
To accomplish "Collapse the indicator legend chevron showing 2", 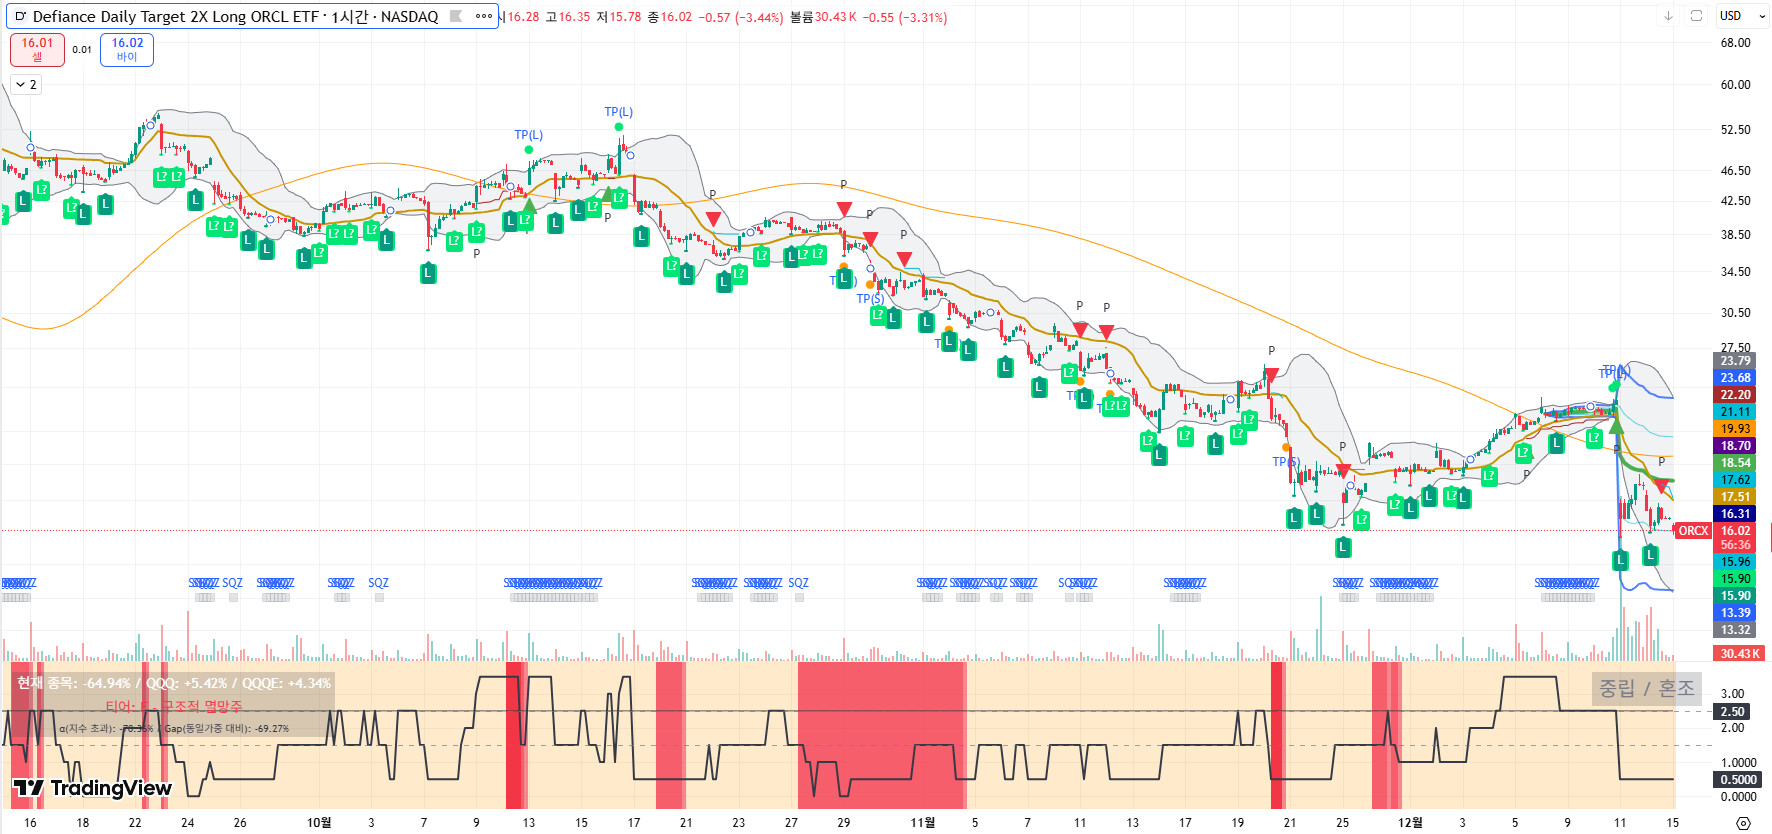I will pos(27,85).
